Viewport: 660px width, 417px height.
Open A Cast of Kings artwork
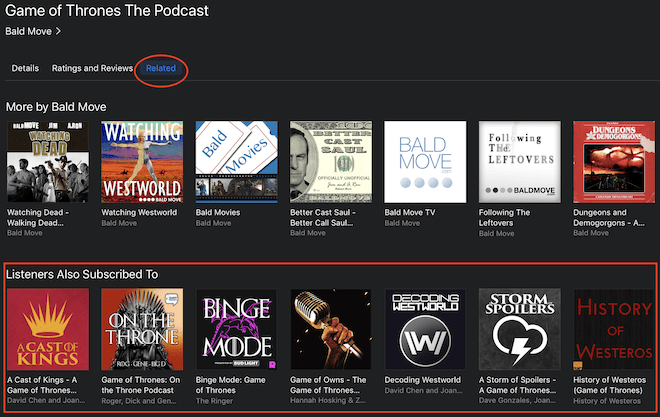pyautogui.click(x=48, y=329)
